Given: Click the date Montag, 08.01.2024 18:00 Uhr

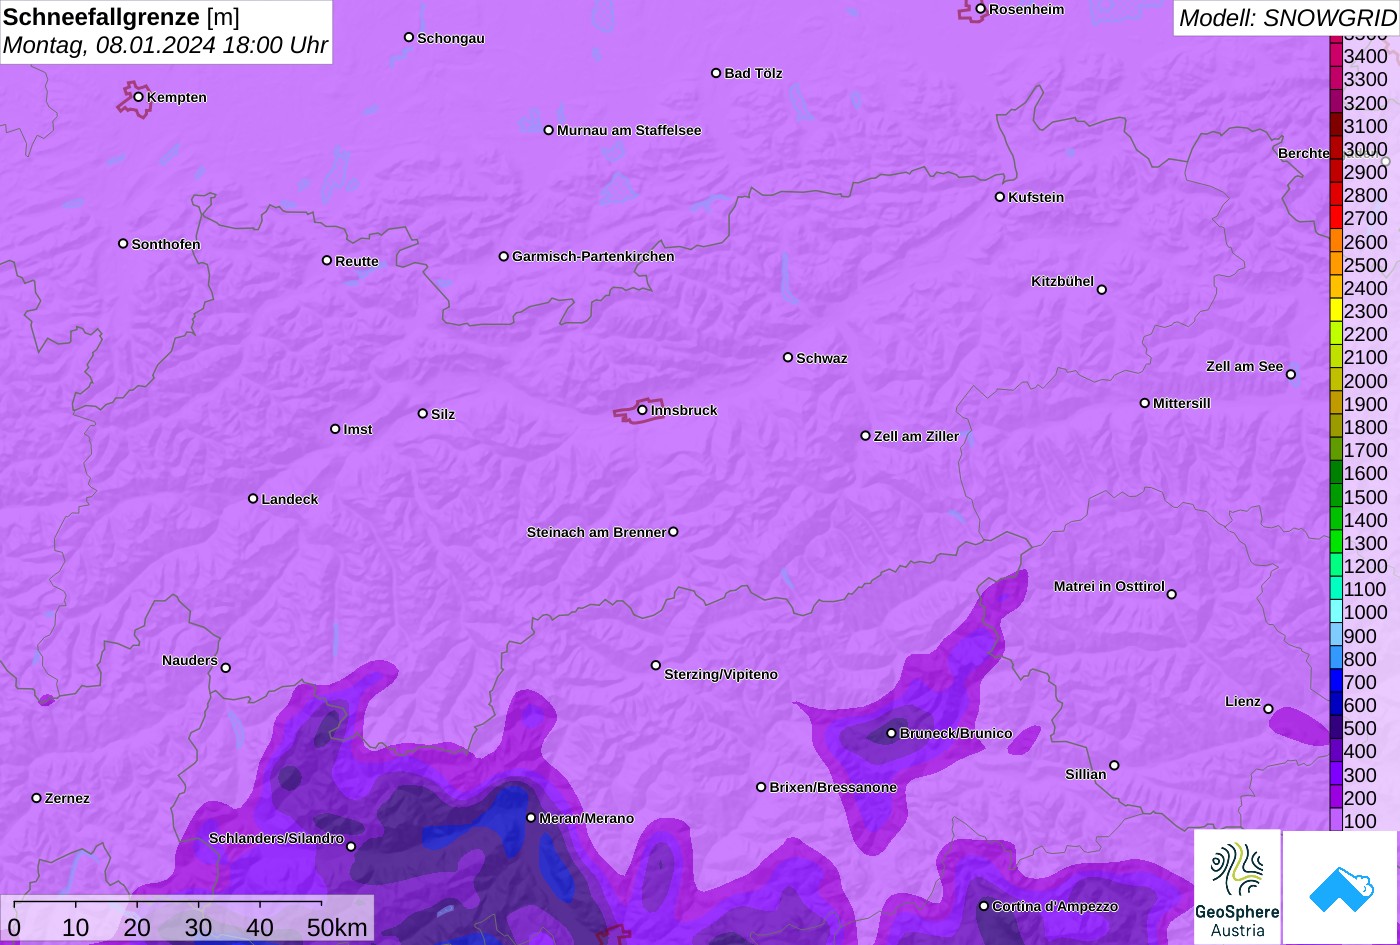Looking at the screenshot, I should point(165,45).
